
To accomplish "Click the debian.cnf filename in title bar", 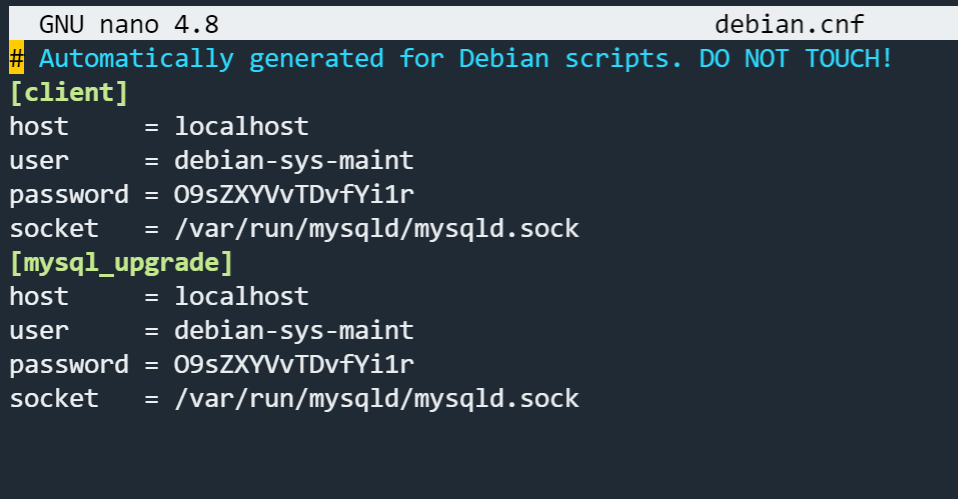I will click(x=790, y=25).
